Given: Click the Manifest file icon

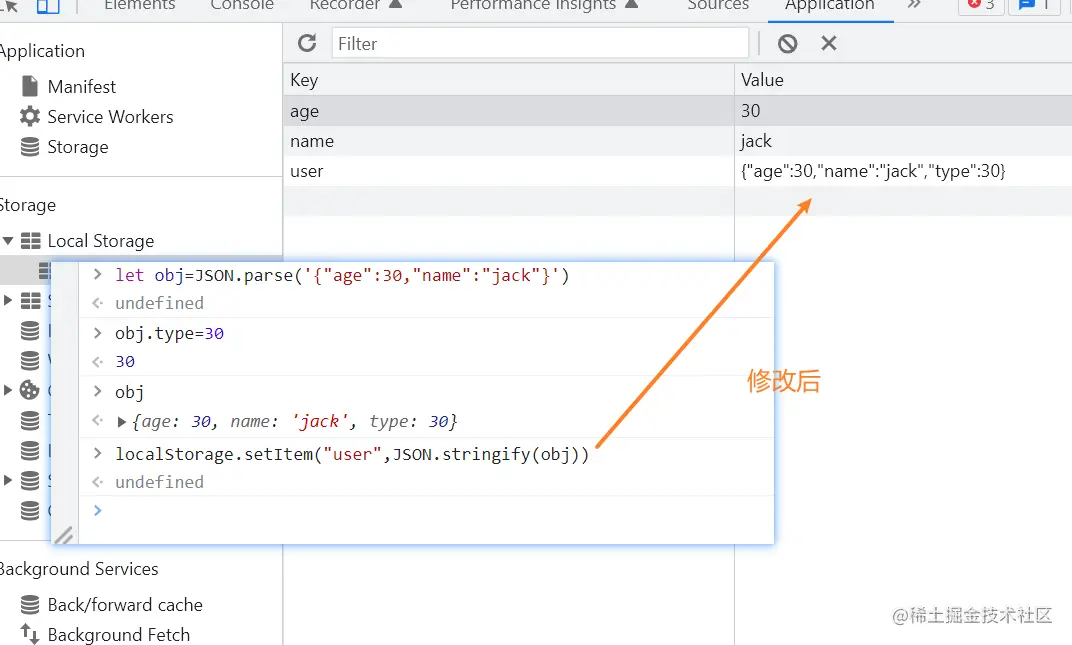Looking at the screenshot, I should tap(30, 86).
